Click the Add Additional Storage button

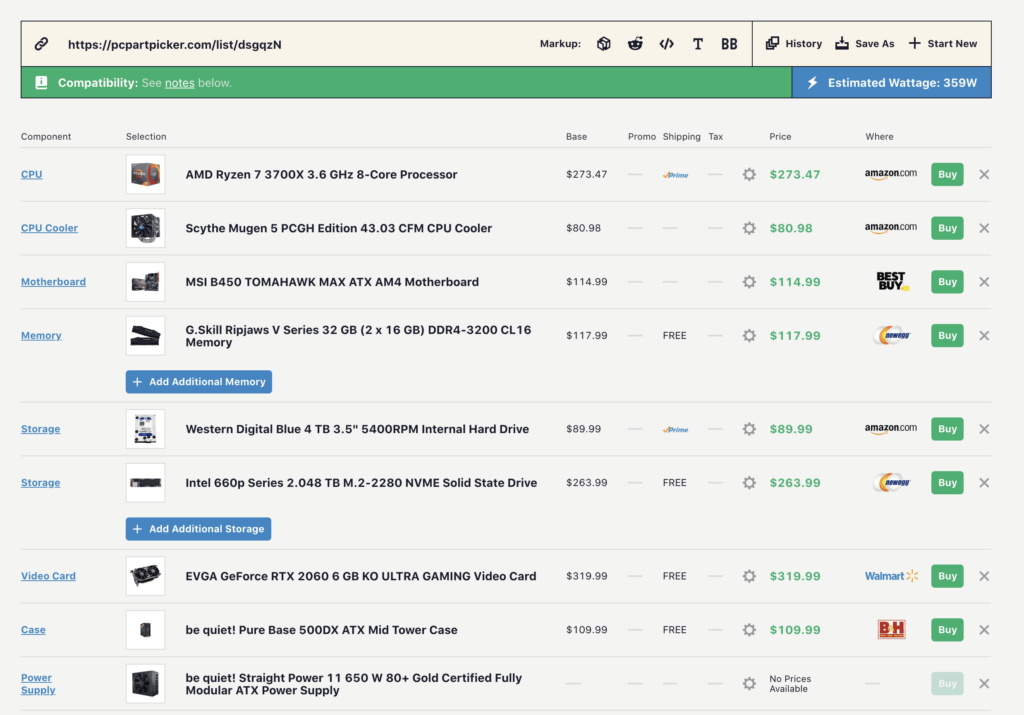[199, 529]
